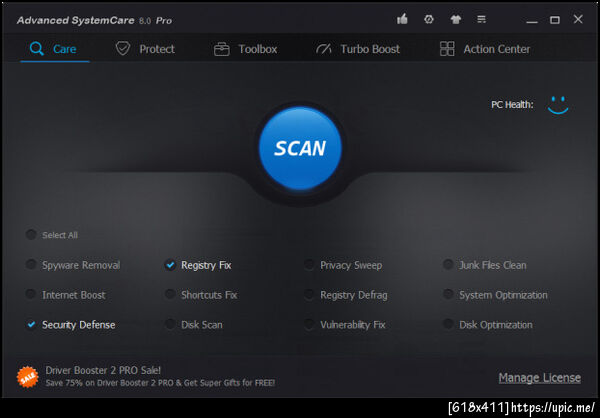Go to the Action Center tab
Screen dimensions: 600x418
(485, 49)
